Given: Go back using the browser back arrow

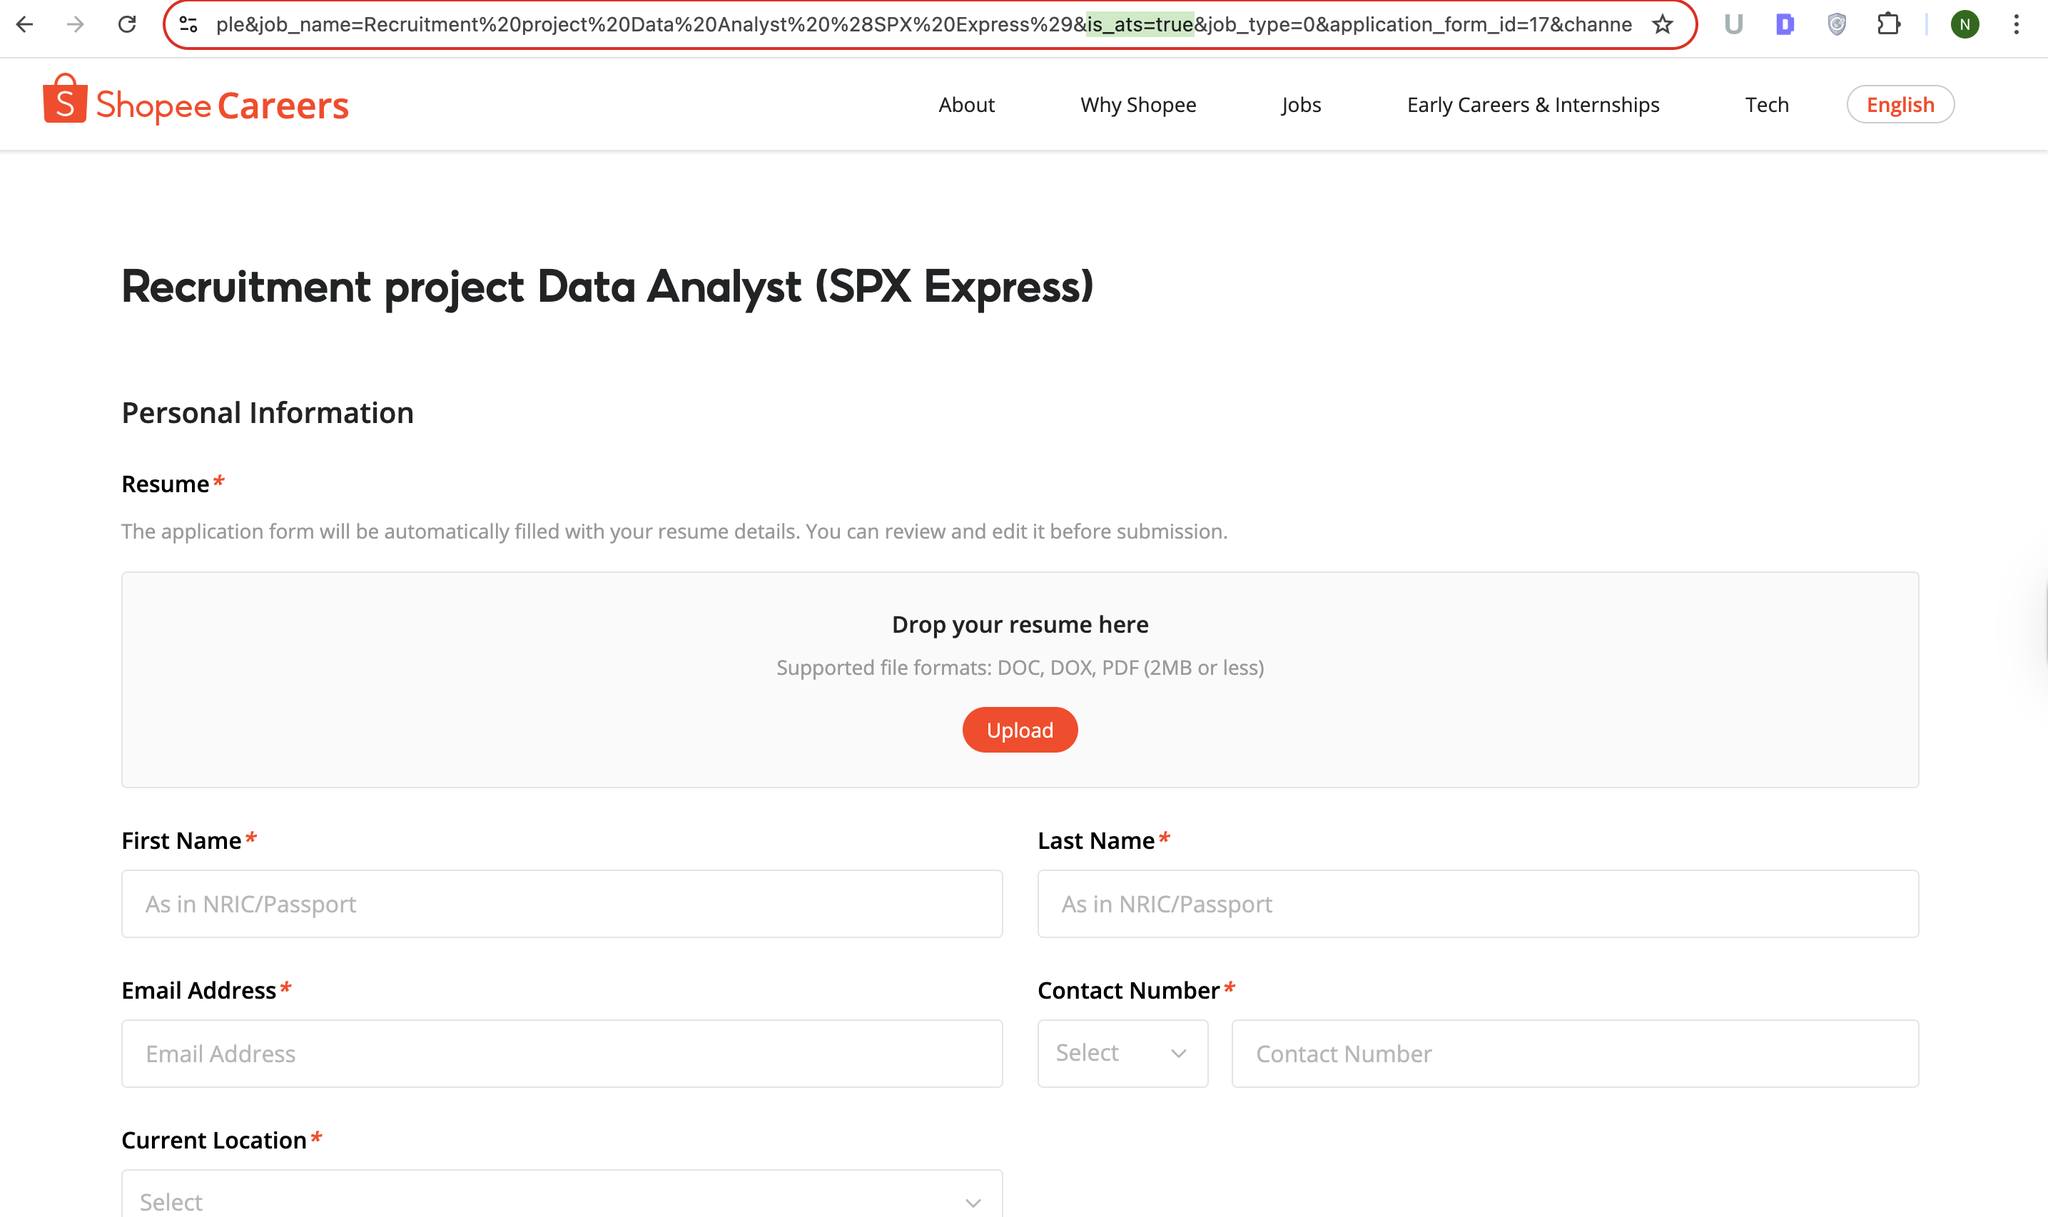Looking at the screenshot, I should click(25, 24).
